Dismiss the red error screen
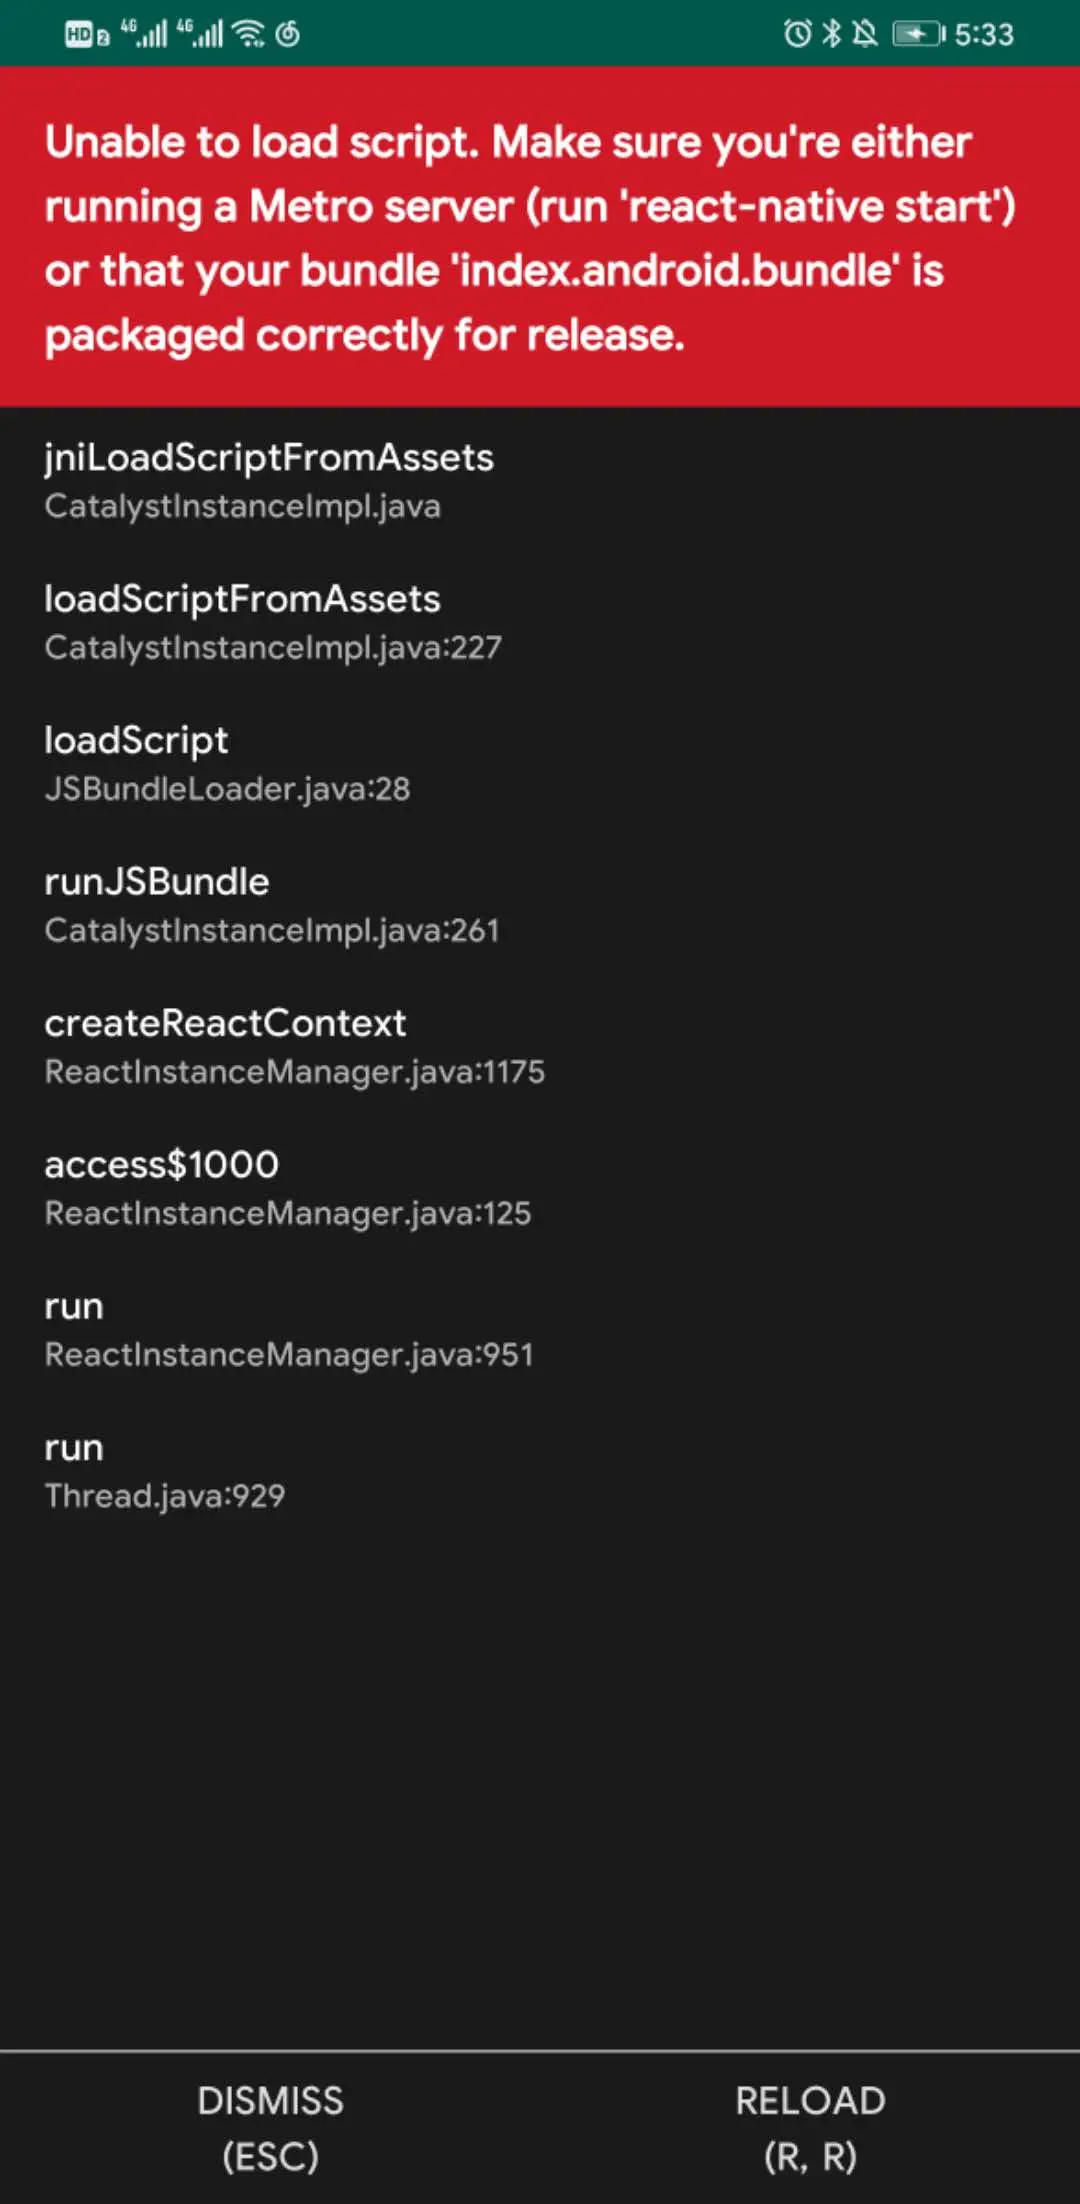The width and height of the screenshot is (1080, 2204). pyautogui.click(x=270, y=2128)
